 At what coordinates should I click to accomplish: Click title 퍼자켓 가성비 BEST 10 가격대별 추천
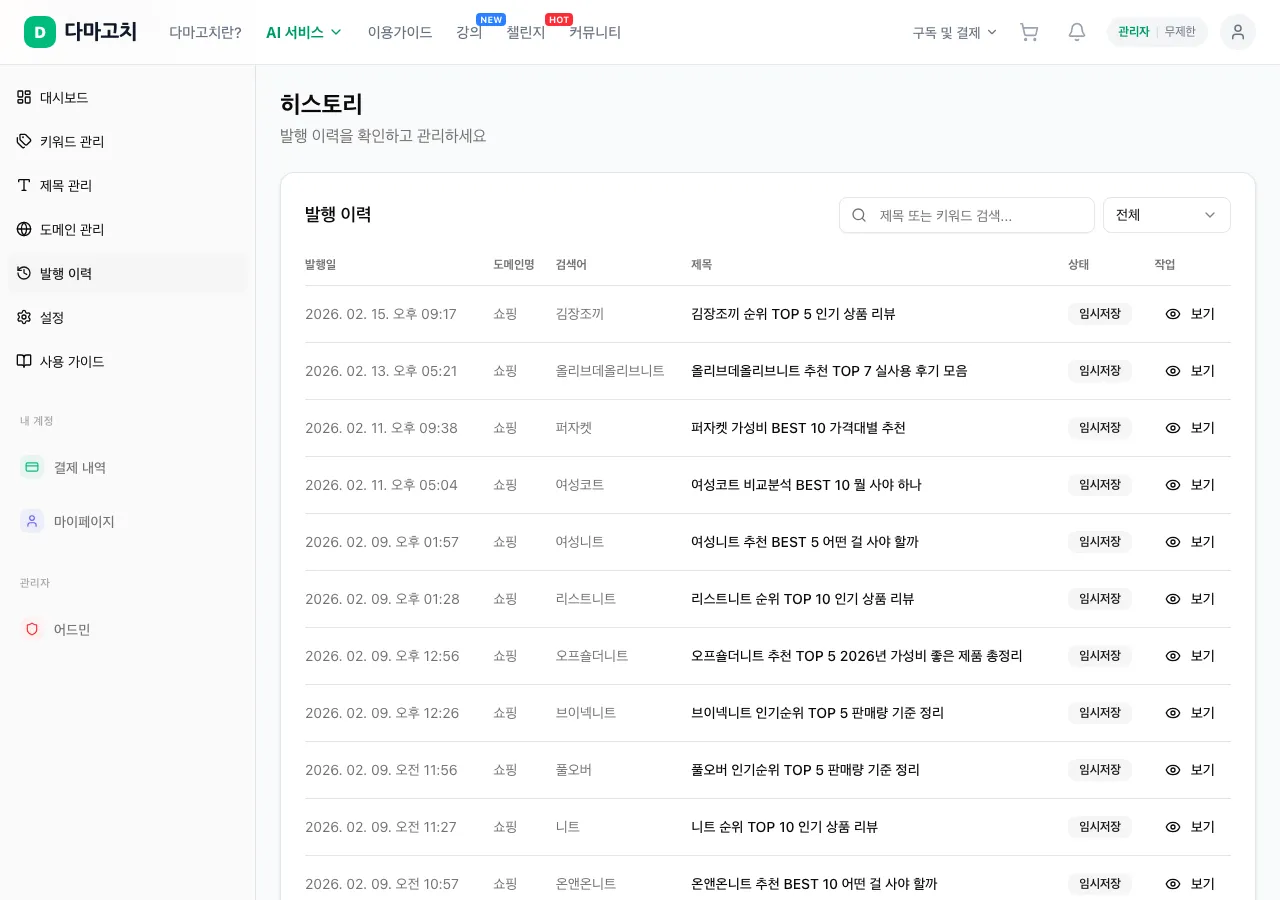[x=798, y=428]
